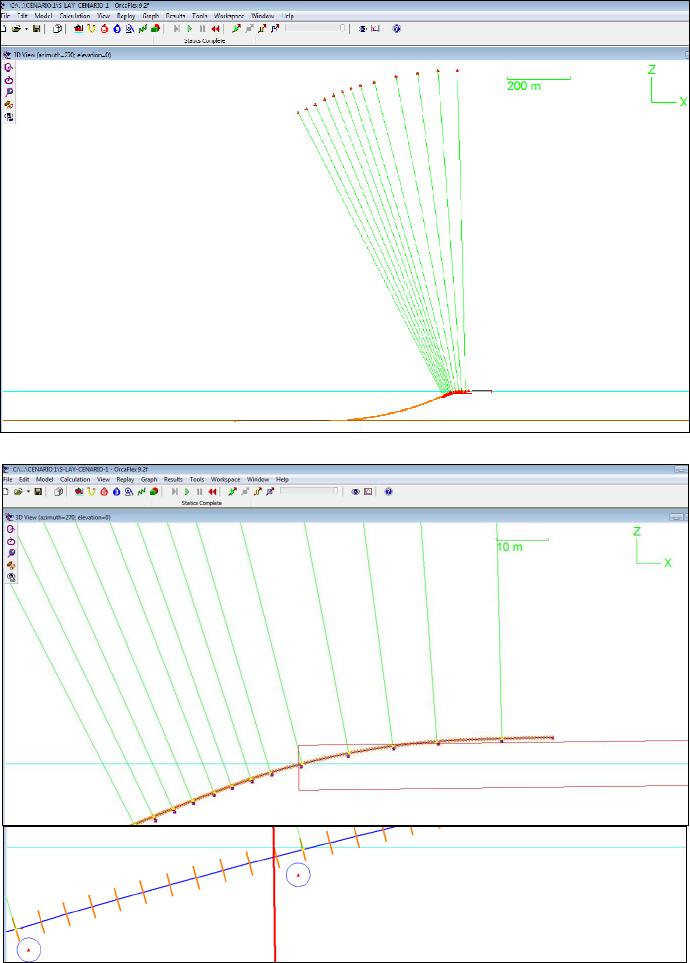Open the Model menu in the lower window
The image size is (690, 963).
tap(45, 480)
